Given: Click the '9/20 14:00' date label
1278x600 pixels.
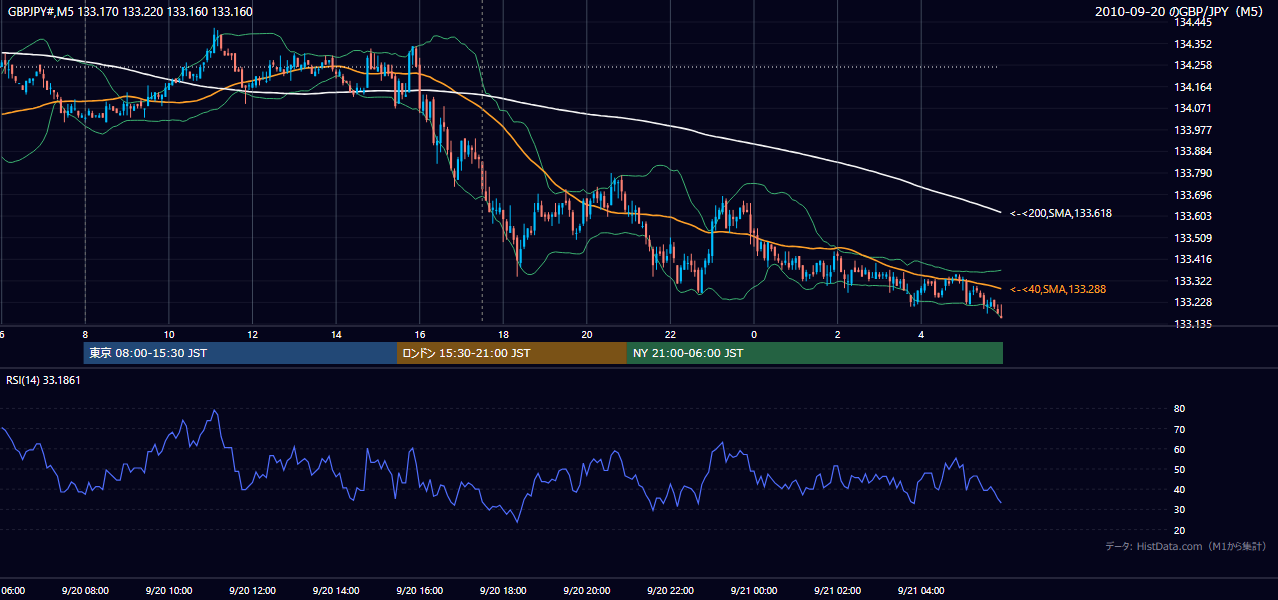Looking at the screenshot, I should click(335, 591).
